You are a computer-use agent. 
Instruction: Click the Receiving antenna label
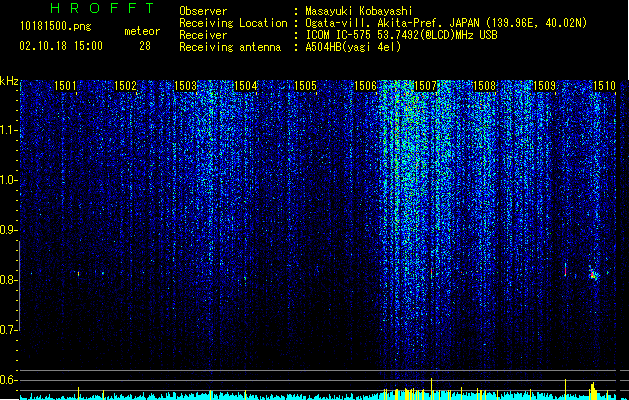(230, 47)
